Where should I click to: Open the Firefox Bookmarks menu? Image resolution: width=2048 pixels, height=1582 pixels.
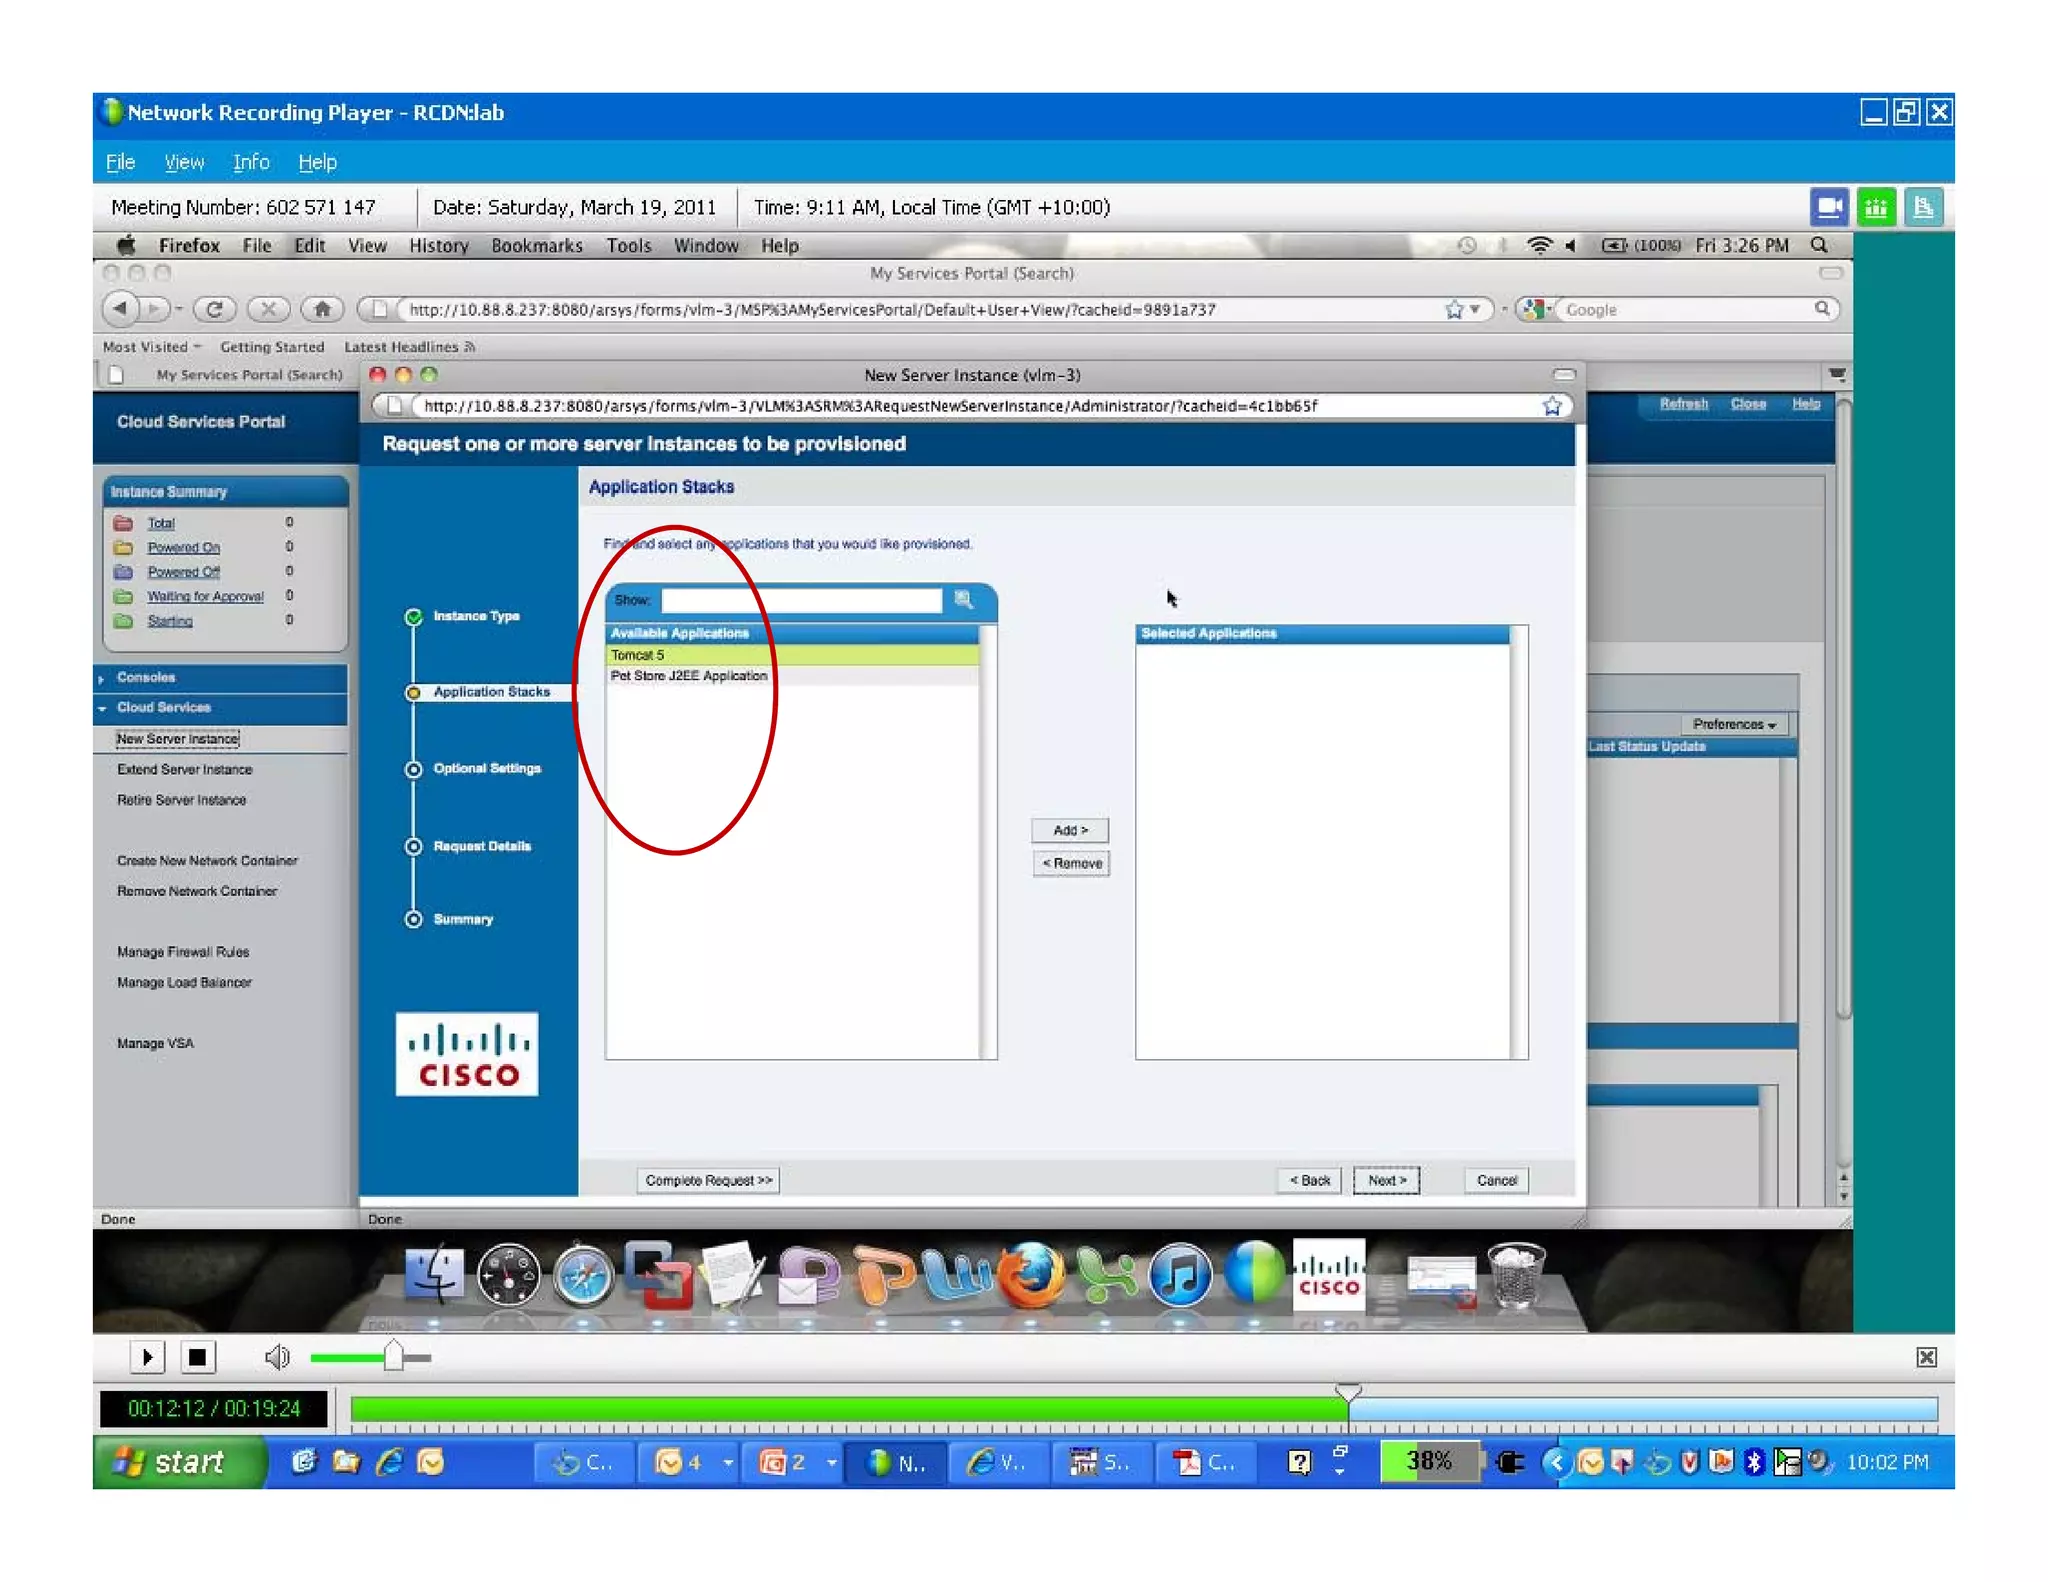(536, 246)
